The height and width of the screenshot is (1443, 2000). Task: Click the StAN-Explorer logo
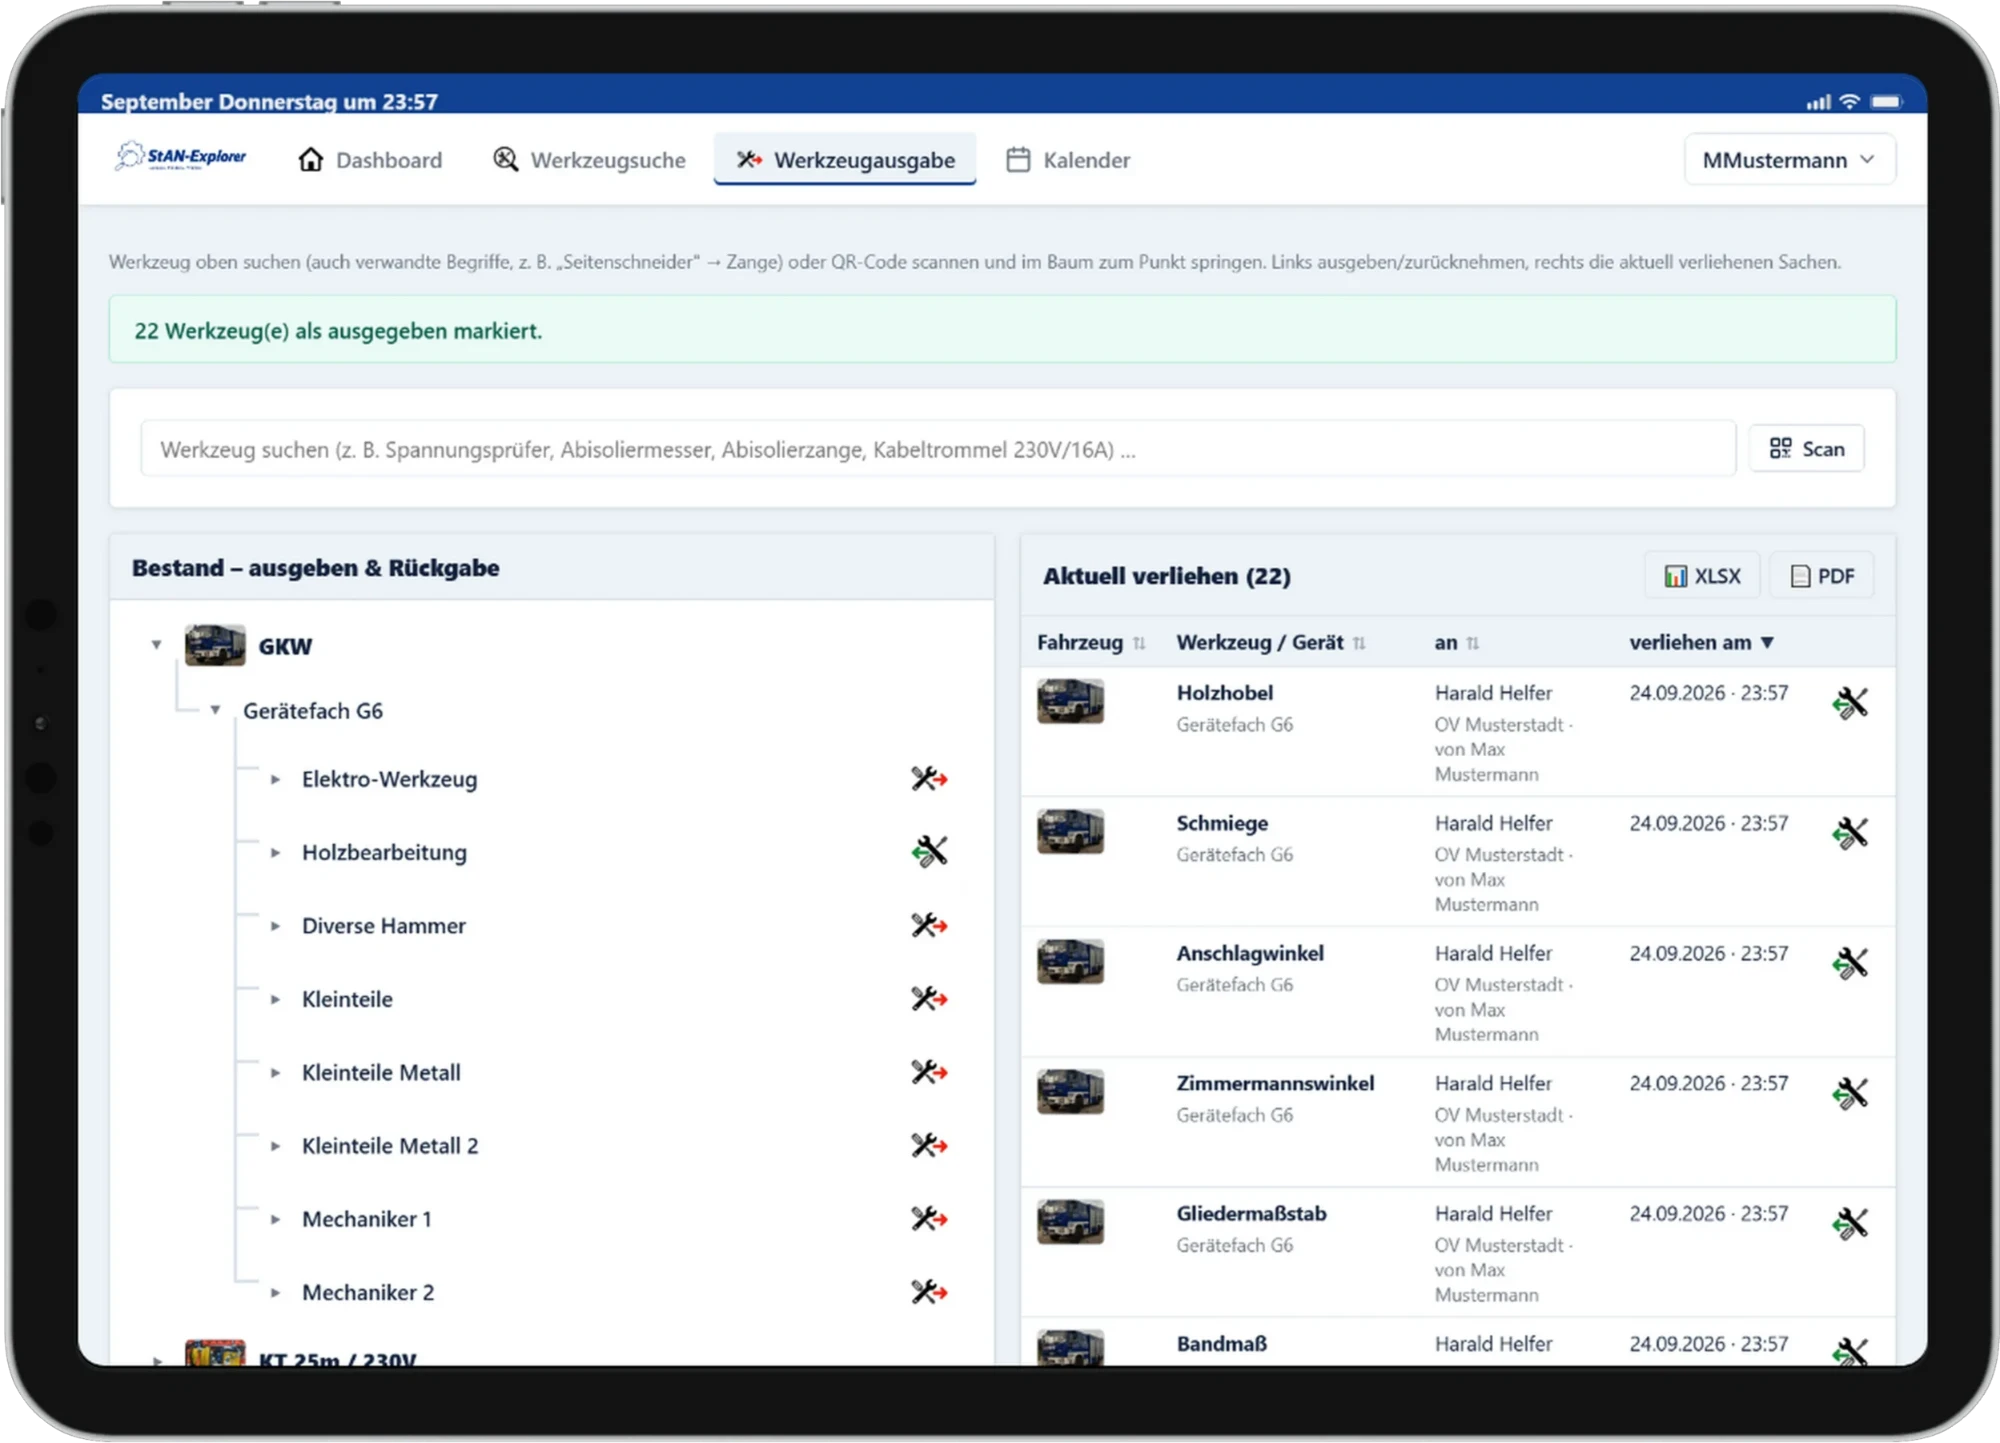pos(181,157)
